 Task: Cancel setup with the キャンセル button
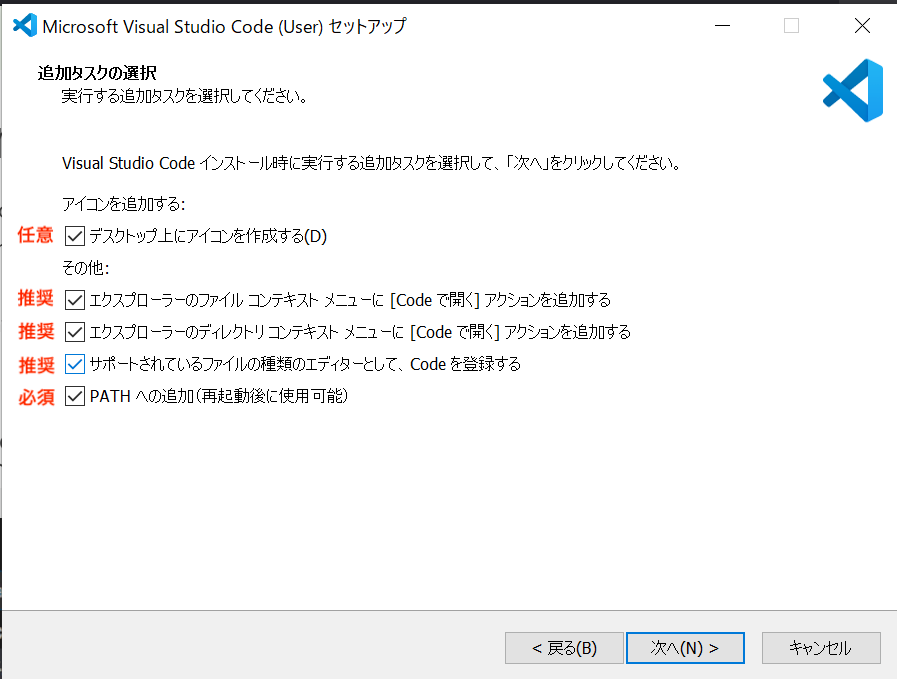[x=821, y=648]
